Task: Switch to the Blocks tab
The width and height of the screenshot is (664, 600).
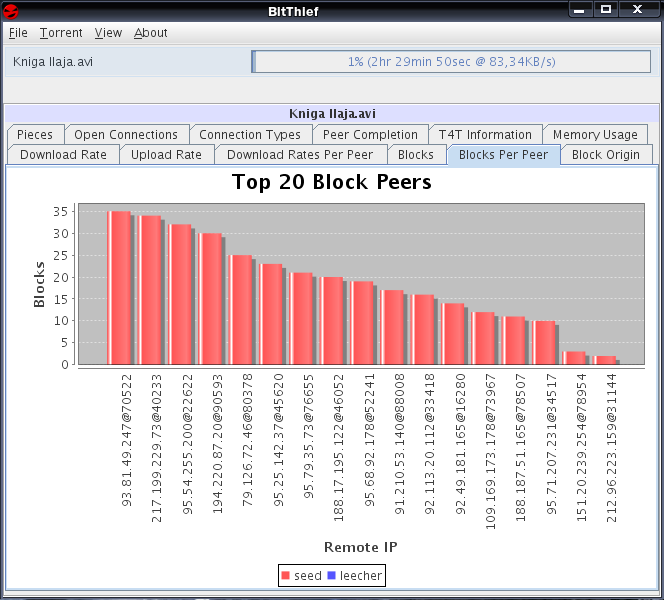Action: tap(416, 155)
